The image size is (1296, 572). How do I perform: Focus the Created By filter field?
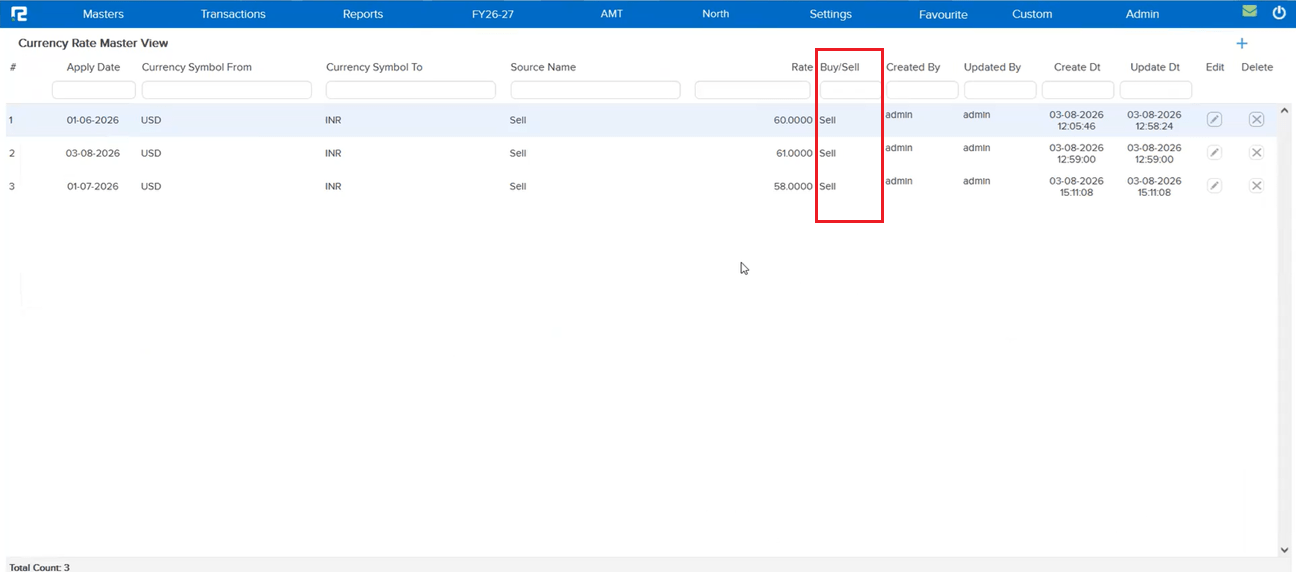(922, 90)
